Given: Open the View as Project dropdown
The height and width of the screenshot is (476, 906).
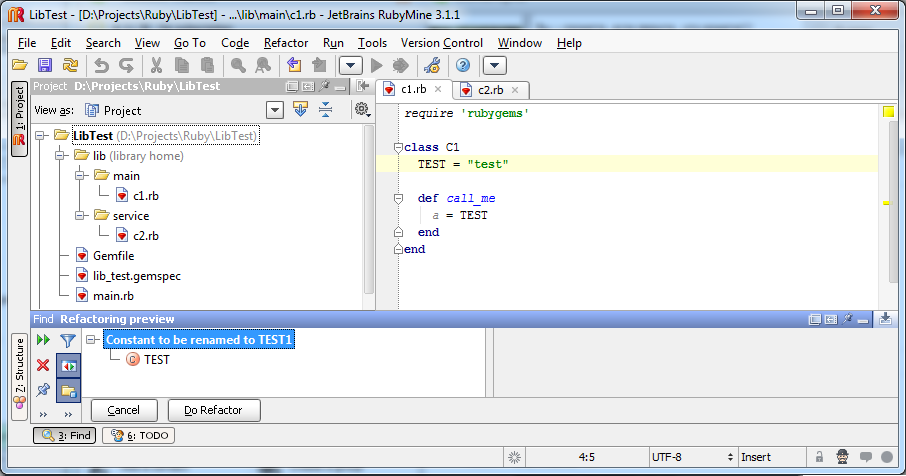Looking at the screenshot, I should tap(274, 110).
